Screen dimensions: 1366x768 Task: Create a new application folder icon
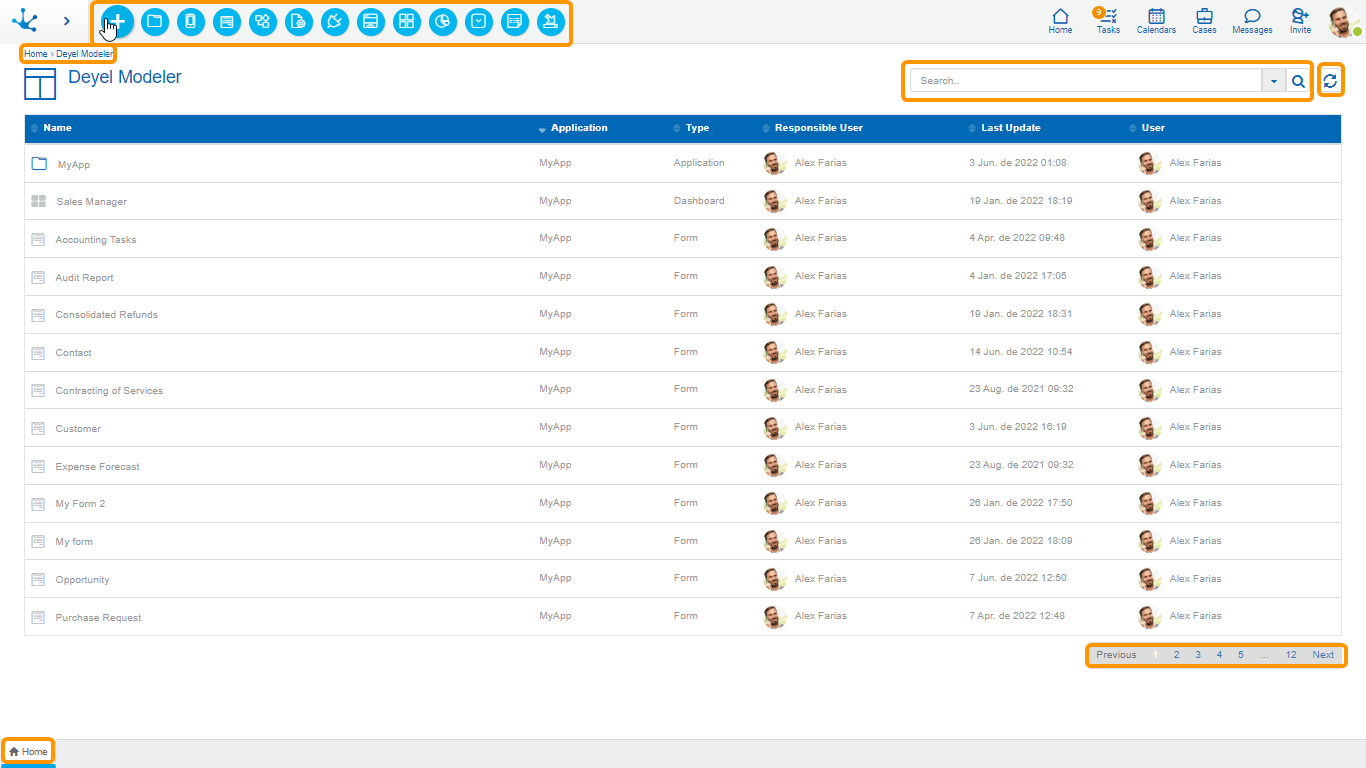(155, 21)
